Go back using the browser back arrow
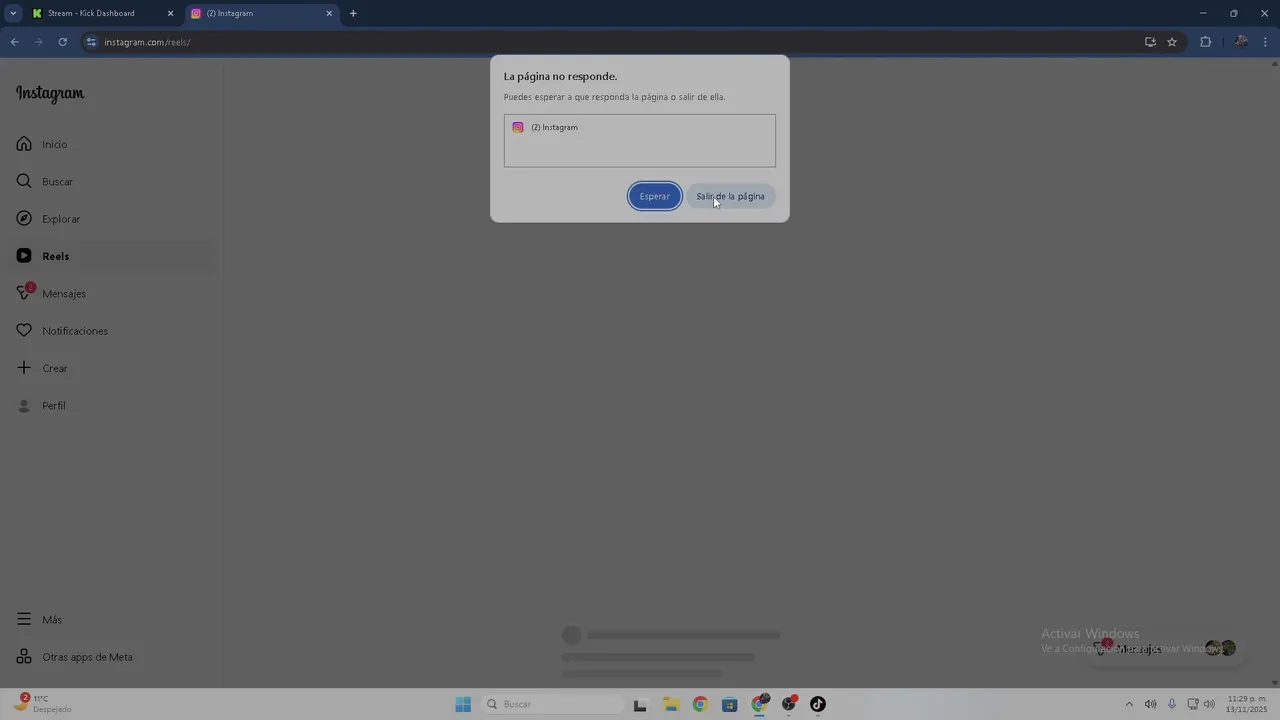 click(x=14, y=42)
